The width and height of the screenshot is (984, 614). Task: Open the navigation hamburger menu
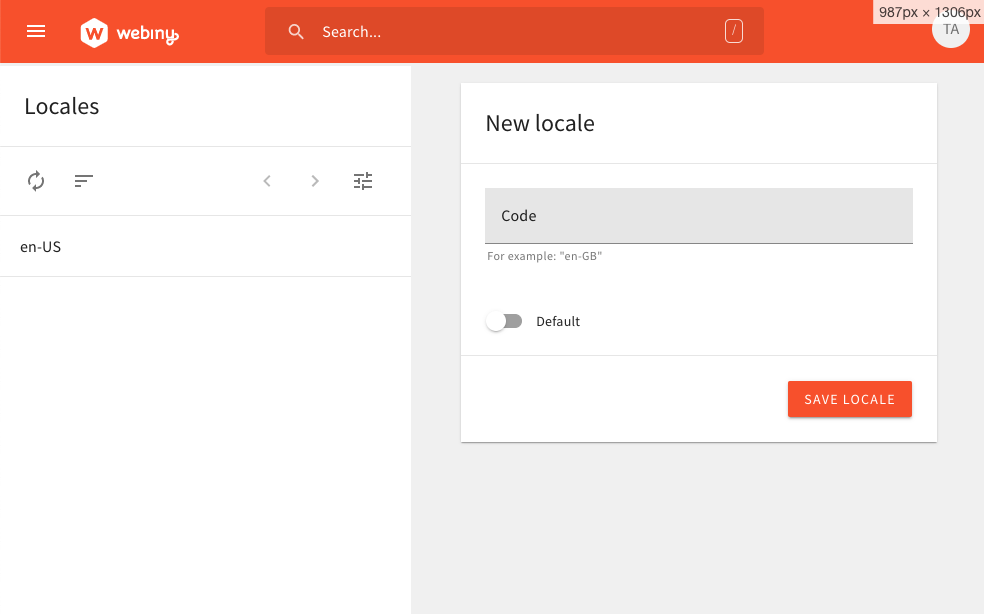point(36,31)
